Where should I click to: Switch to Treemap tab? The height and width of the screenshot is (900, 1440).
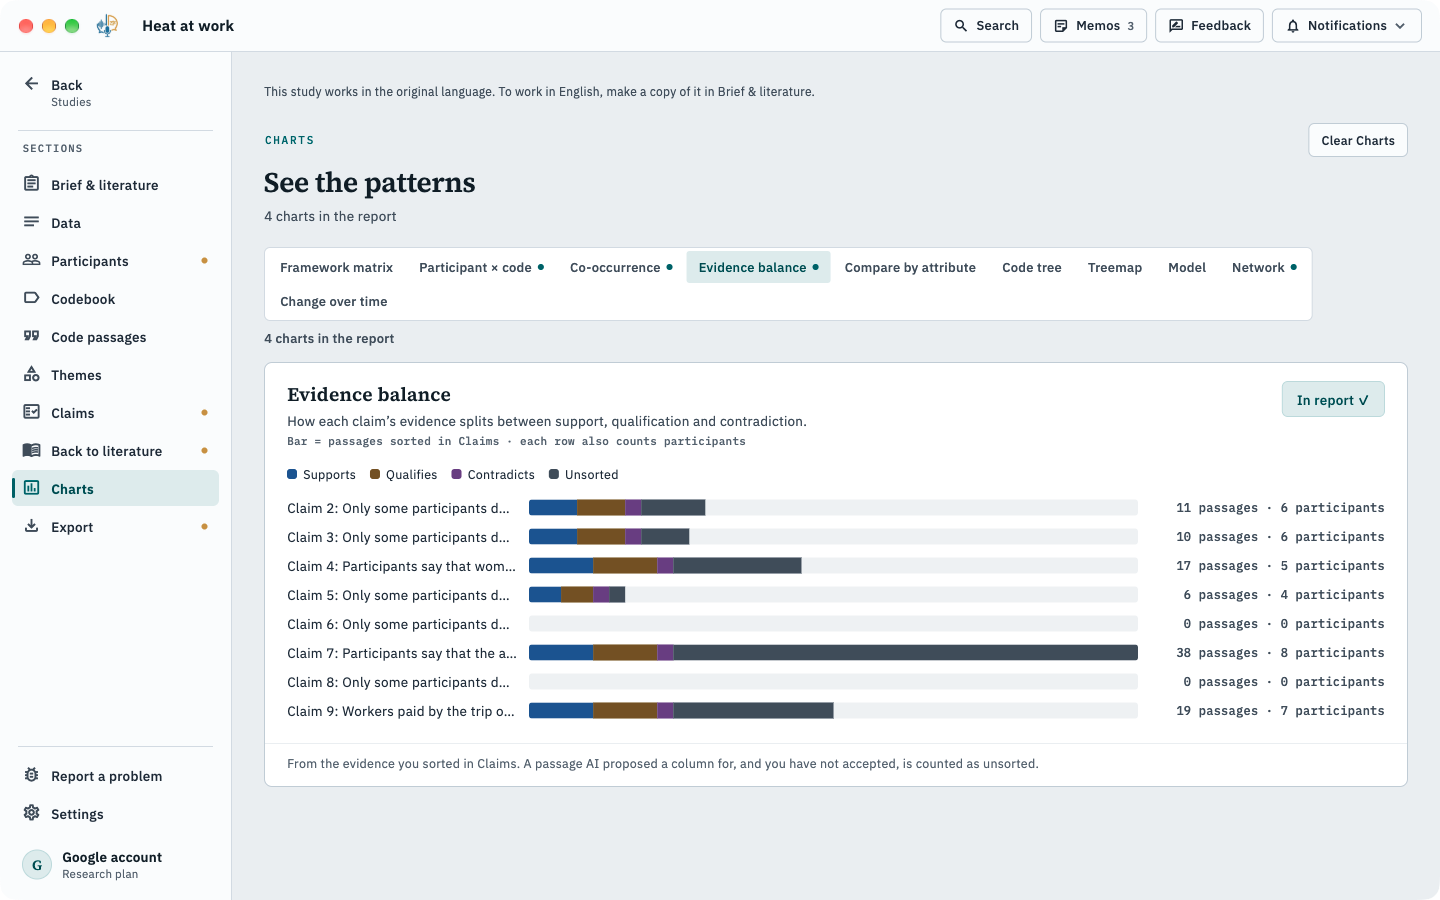[1114, 267]
